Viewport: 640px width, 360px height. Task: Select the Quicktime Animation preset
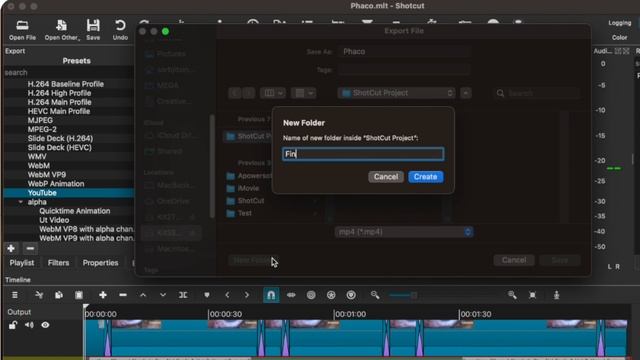click(x=75, y=211)
